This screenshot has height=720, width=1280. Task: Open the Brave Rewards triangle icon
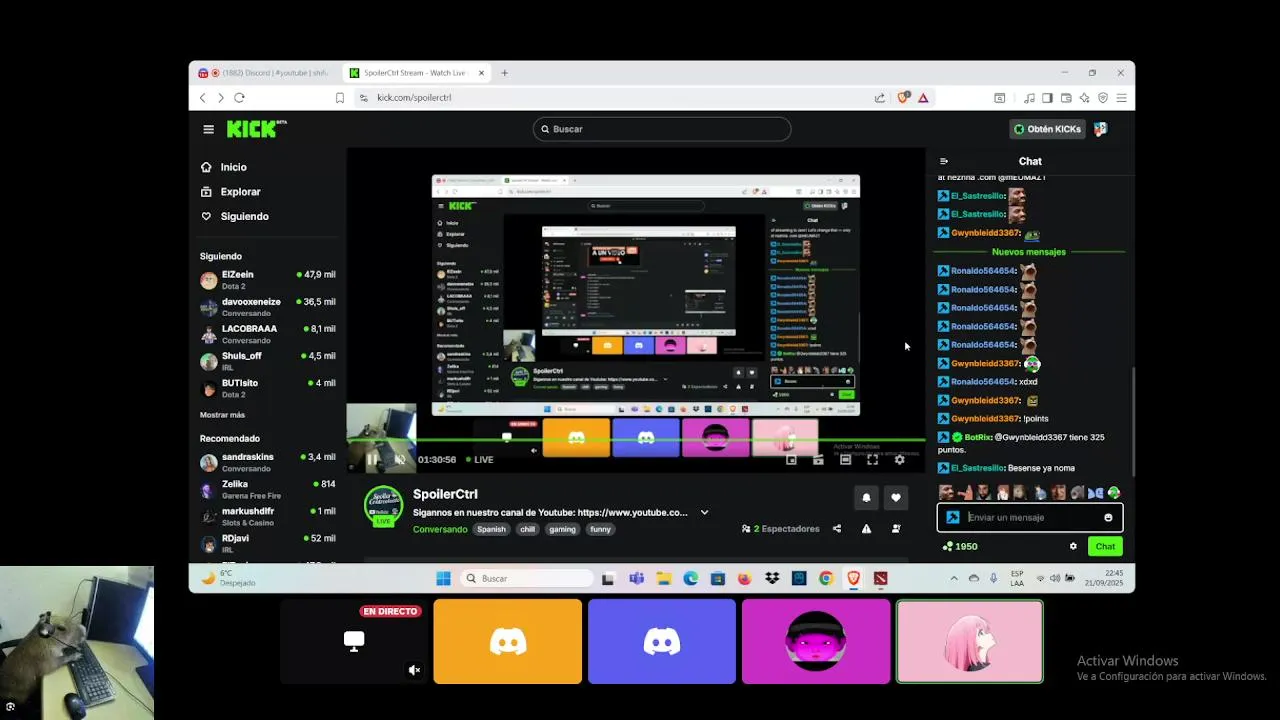(923, 98)
